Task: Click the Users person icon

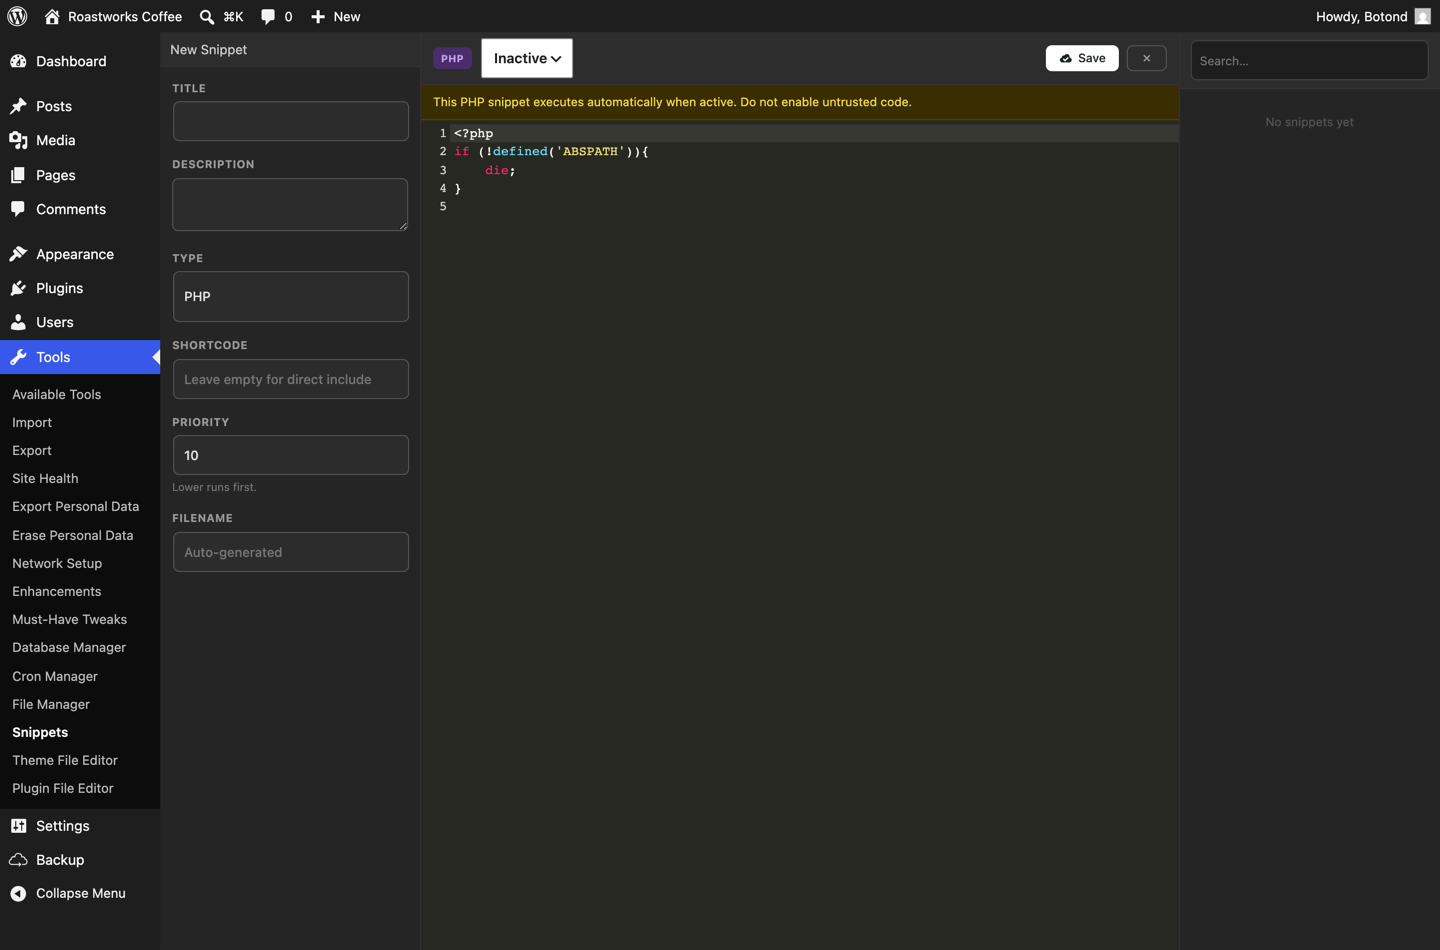Action: click(x=18, y=322)
